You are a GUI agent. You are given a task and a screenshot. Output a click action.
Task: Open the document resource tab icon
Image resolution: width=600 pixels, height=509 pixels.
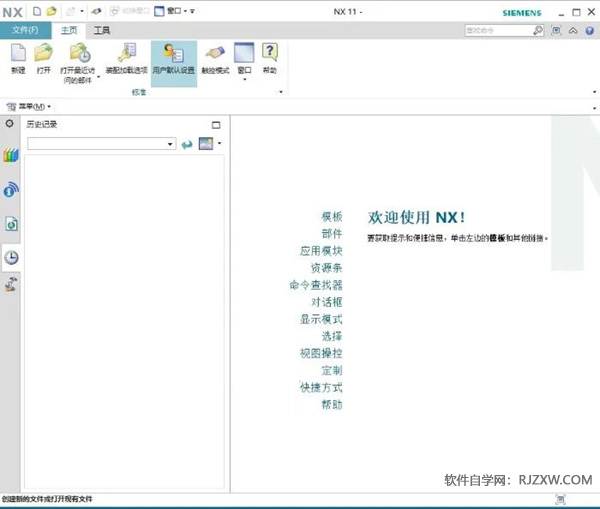pyautogui.click(x=11, y=224)
